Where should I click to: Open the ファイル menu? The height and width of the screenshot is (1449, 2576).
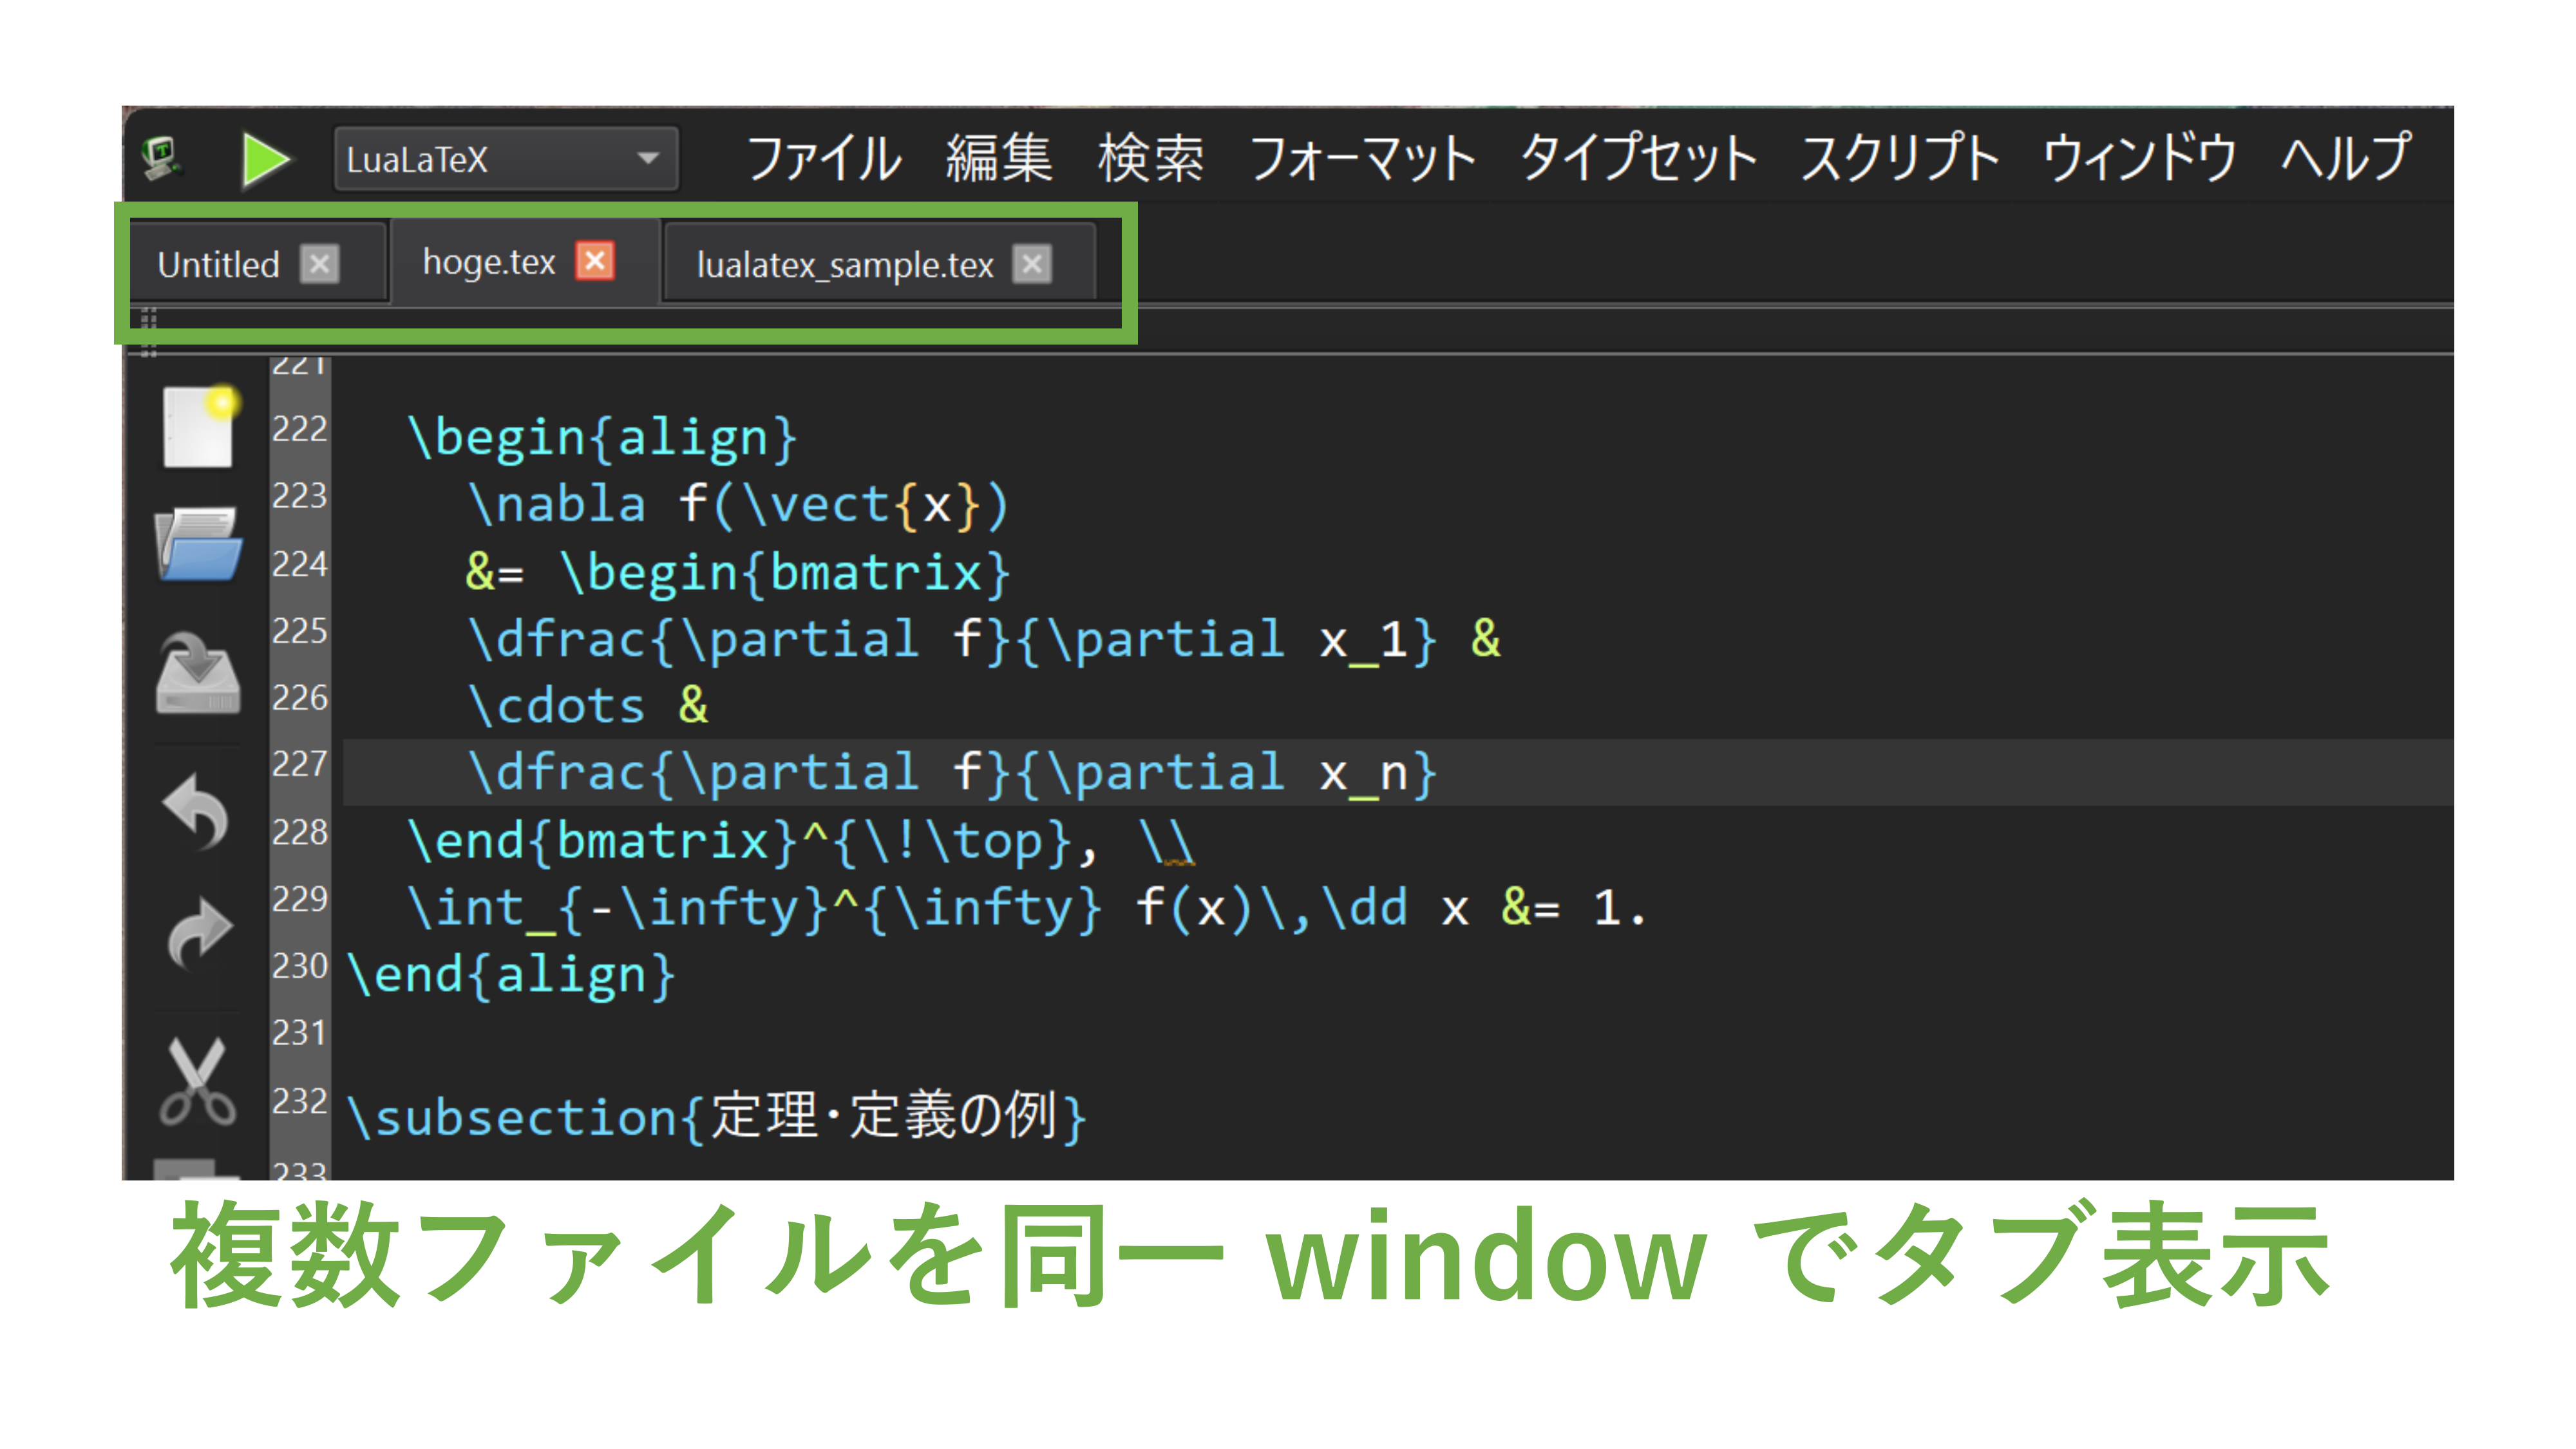(823, 158)
